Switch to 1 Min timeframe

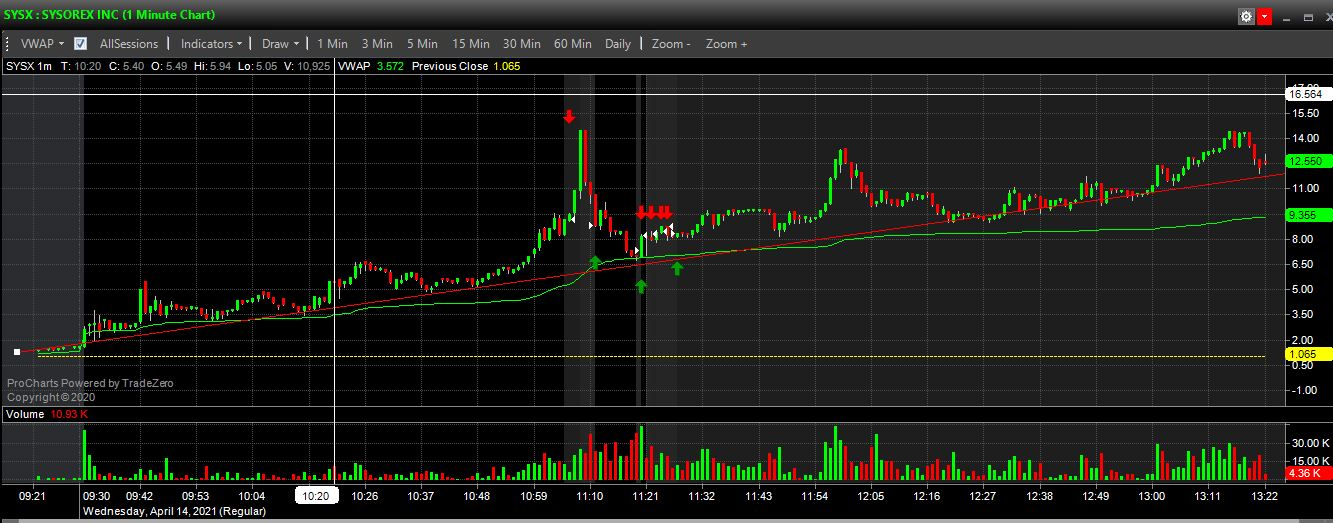point(333,44)
